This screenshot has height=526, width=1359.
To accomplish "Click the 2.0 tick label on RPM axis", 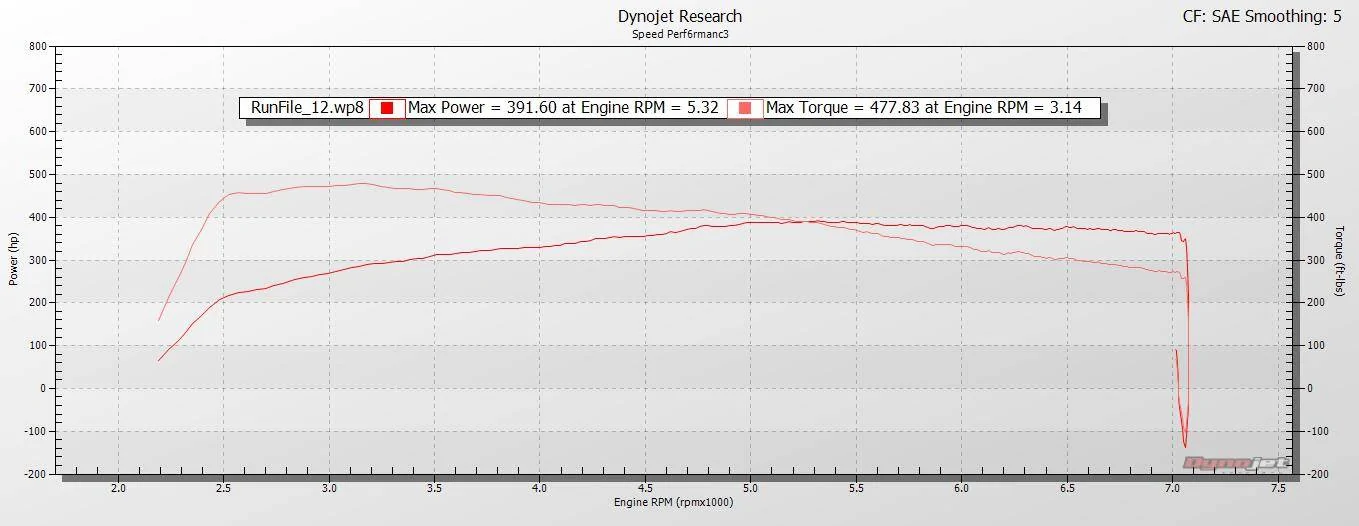I will pyautogui.click(x=118, y=488).
